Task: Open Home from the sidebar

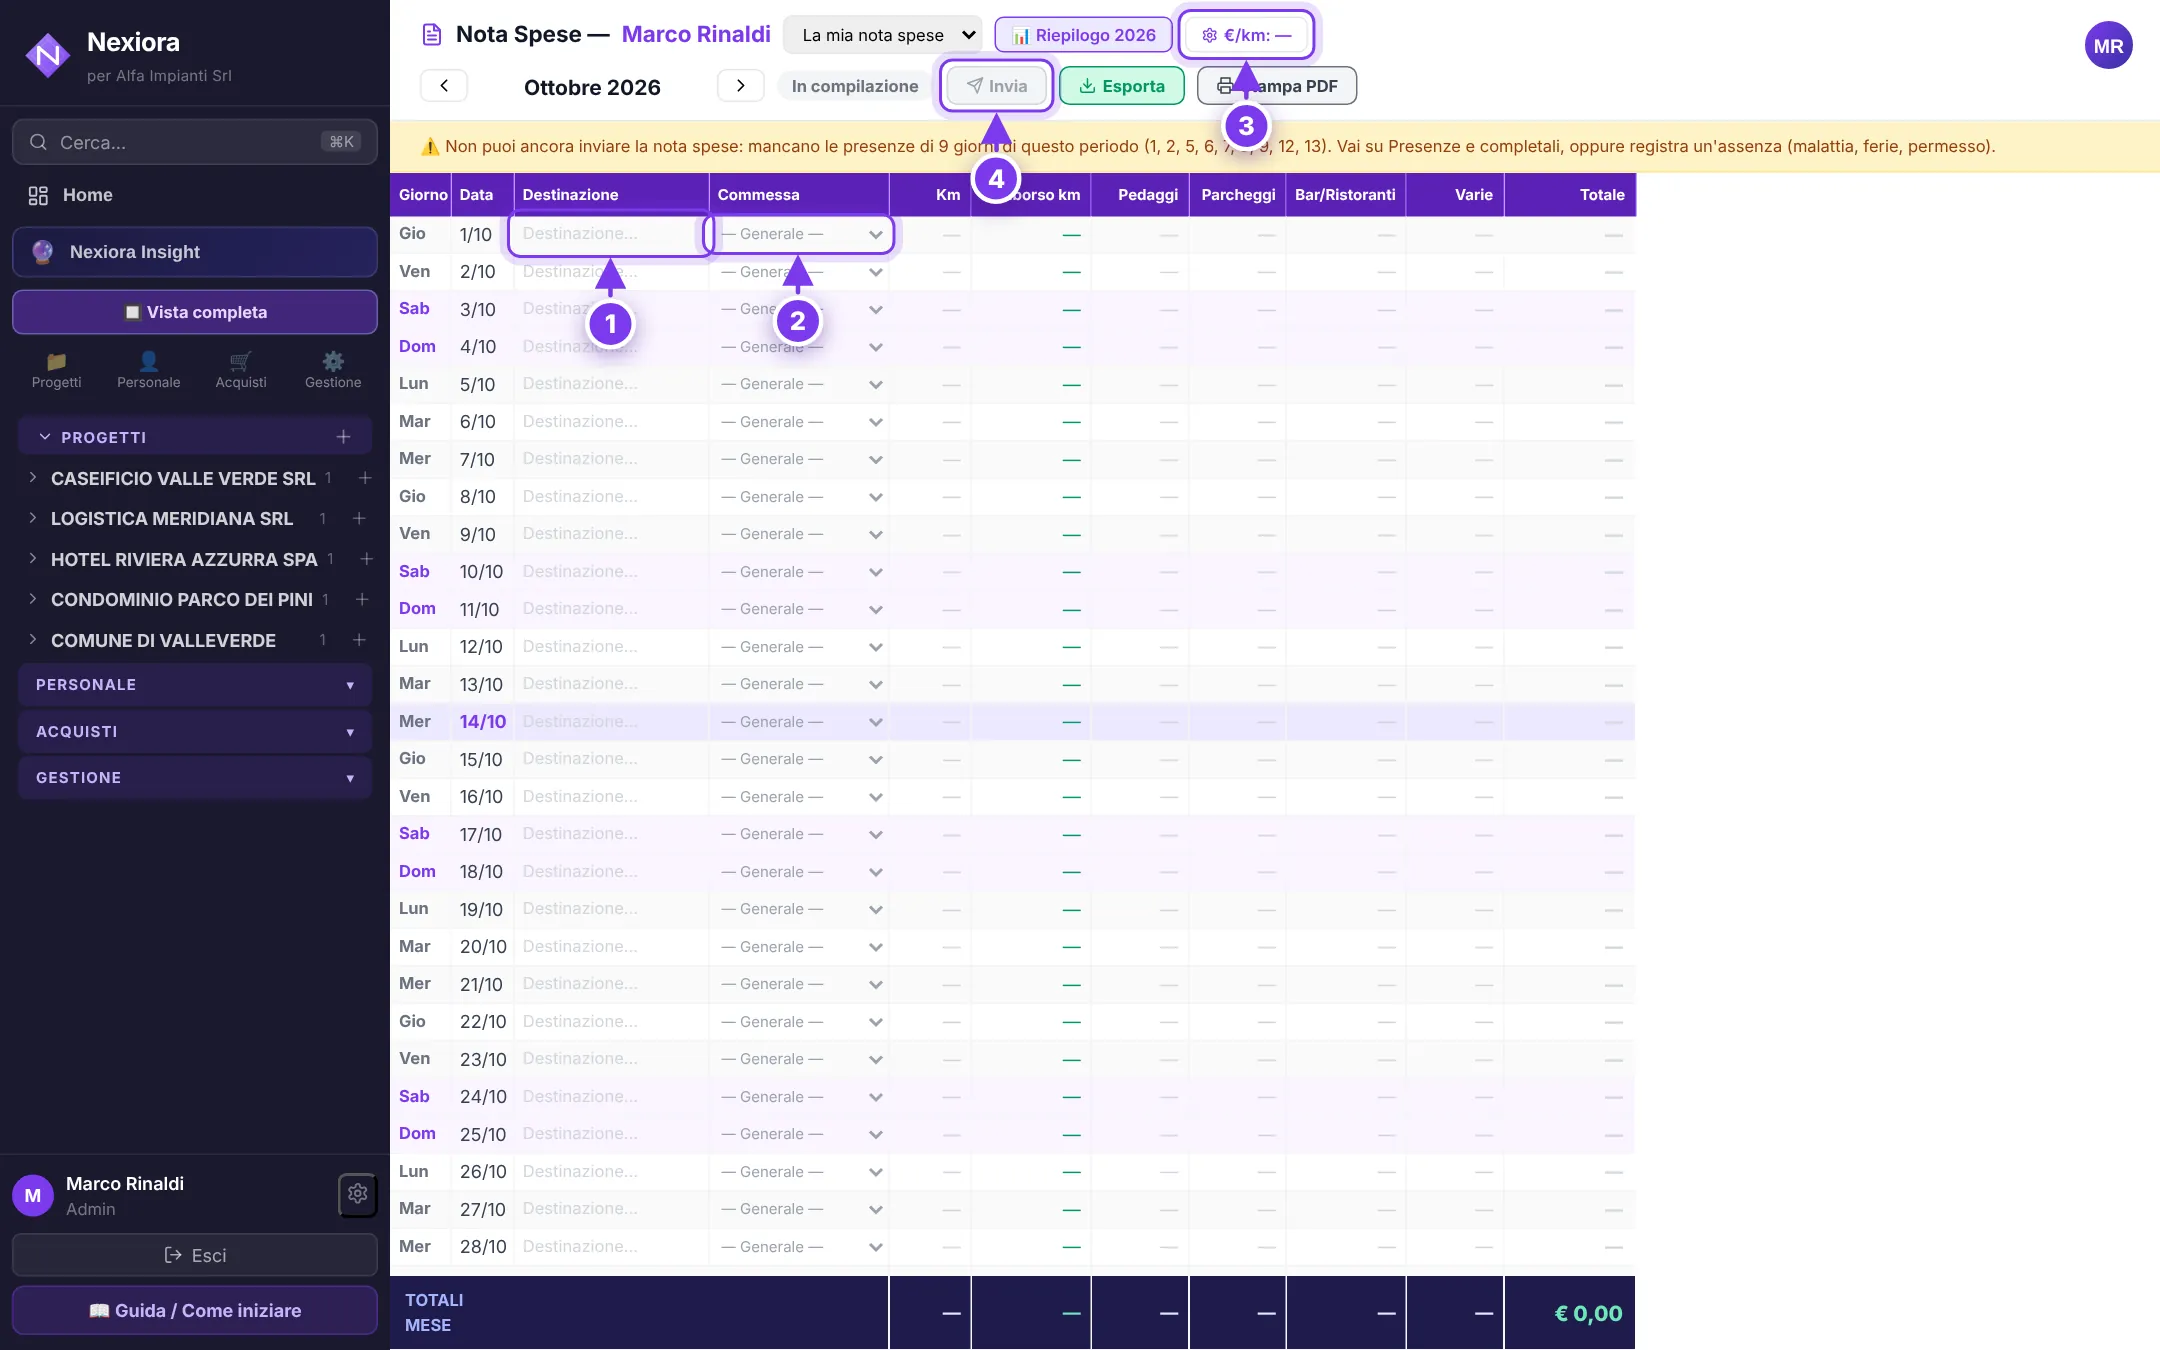Action: coord(195,195)
